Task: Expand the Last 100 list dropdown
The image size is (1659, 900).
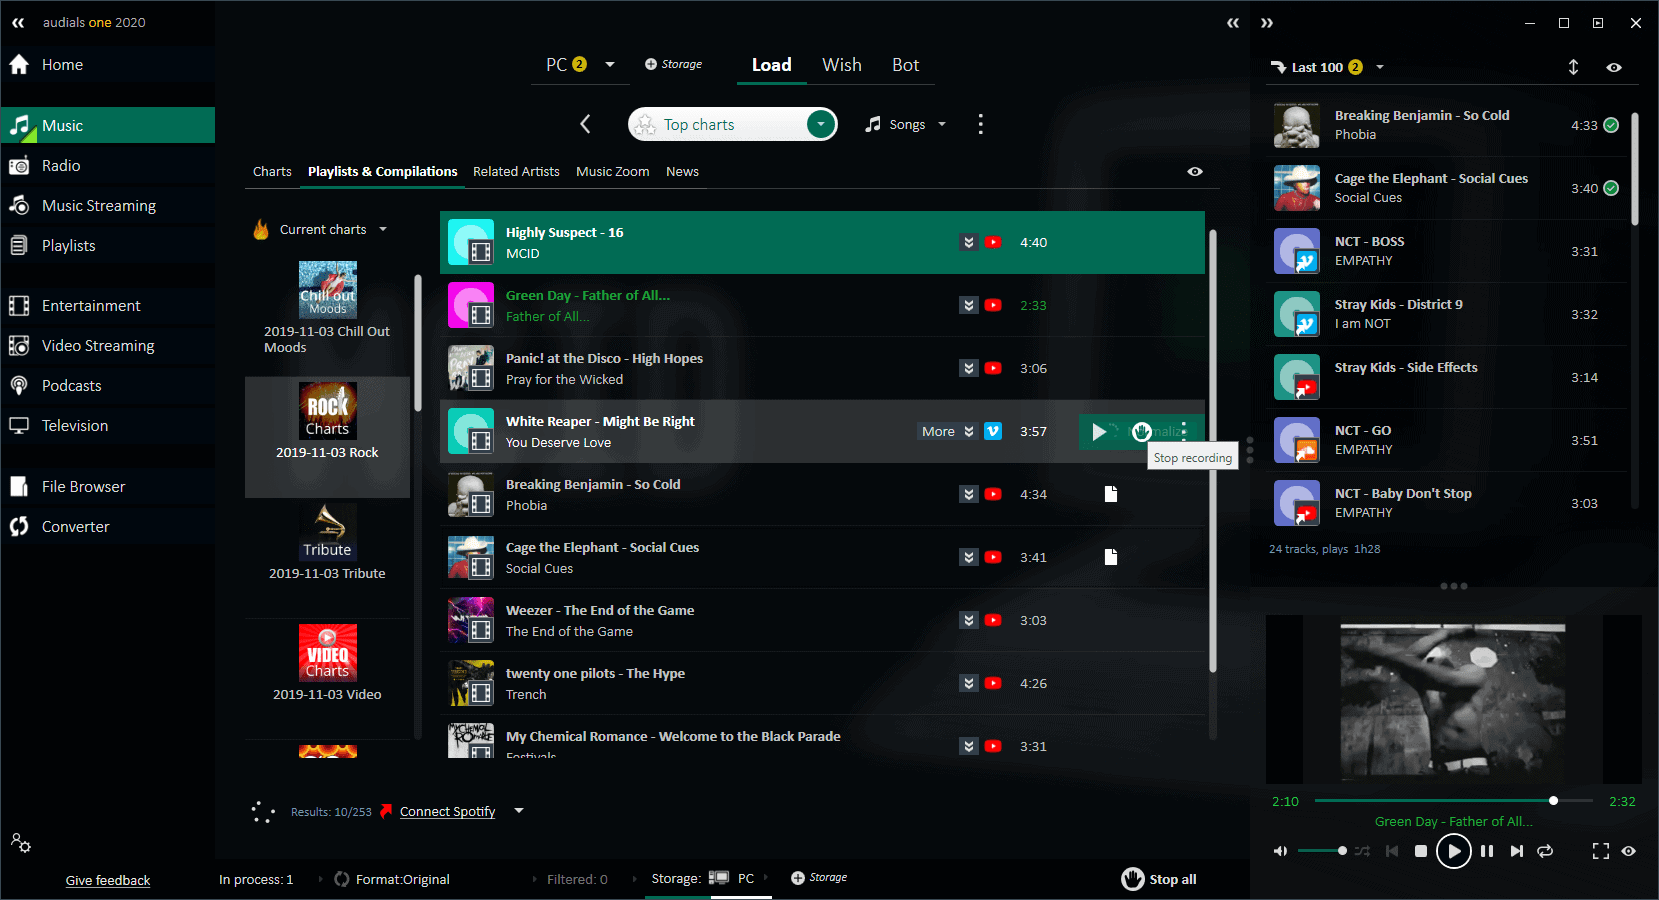Action: (1380, 68)
